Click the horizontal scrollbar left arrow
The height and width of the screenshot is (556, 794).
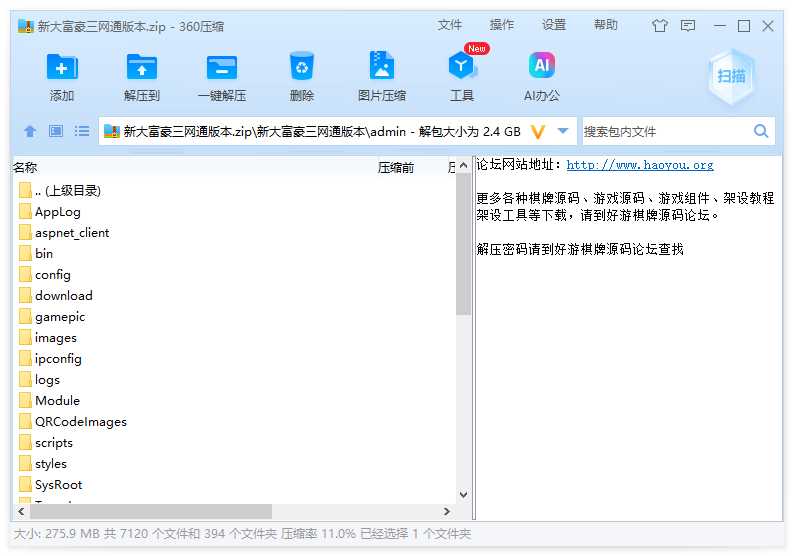click(x=21, y=511)
